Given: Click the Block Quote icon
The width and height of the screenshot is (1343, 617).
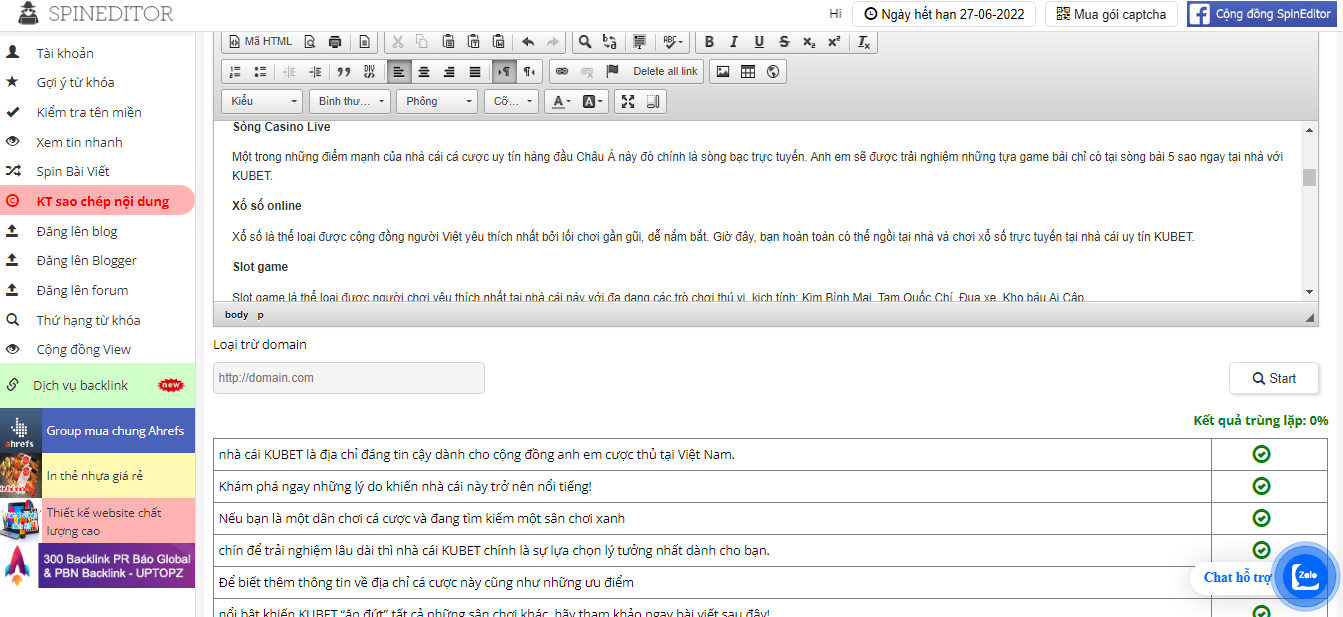Looking at the screenshot, I should [344, 72].
